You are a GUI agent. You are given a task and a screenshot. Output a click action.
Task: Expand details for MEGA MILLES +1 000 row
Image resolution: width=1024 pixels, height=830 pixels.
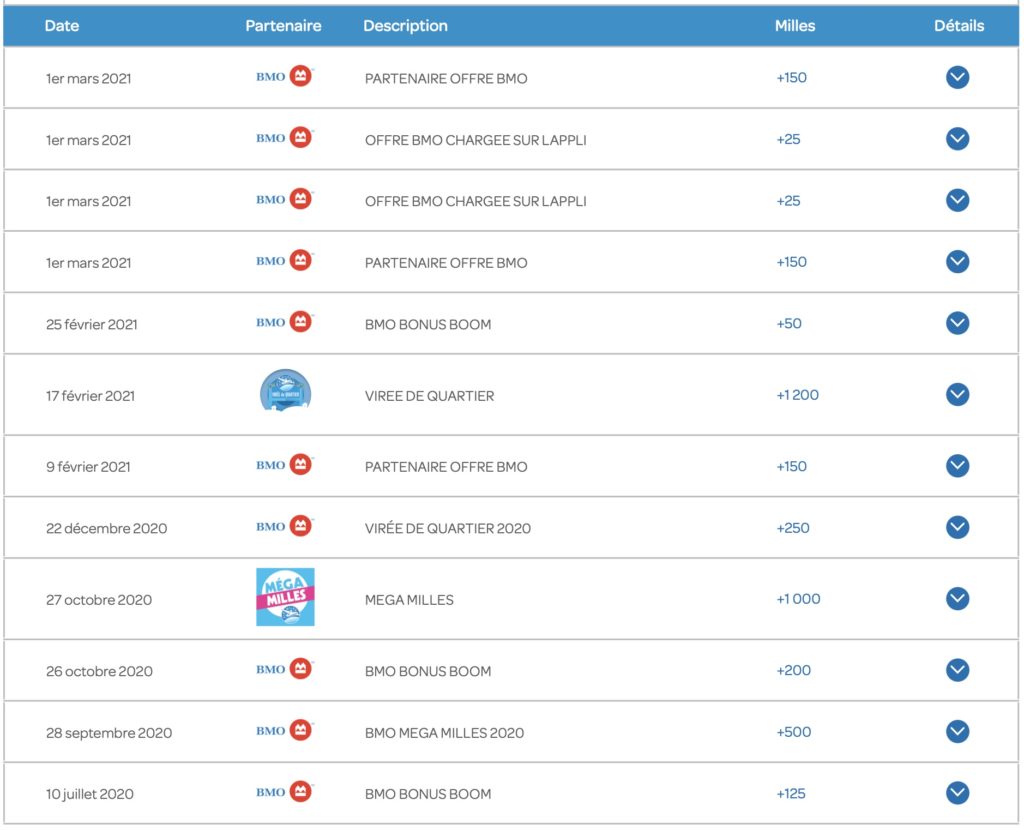(x=957, y=599)
